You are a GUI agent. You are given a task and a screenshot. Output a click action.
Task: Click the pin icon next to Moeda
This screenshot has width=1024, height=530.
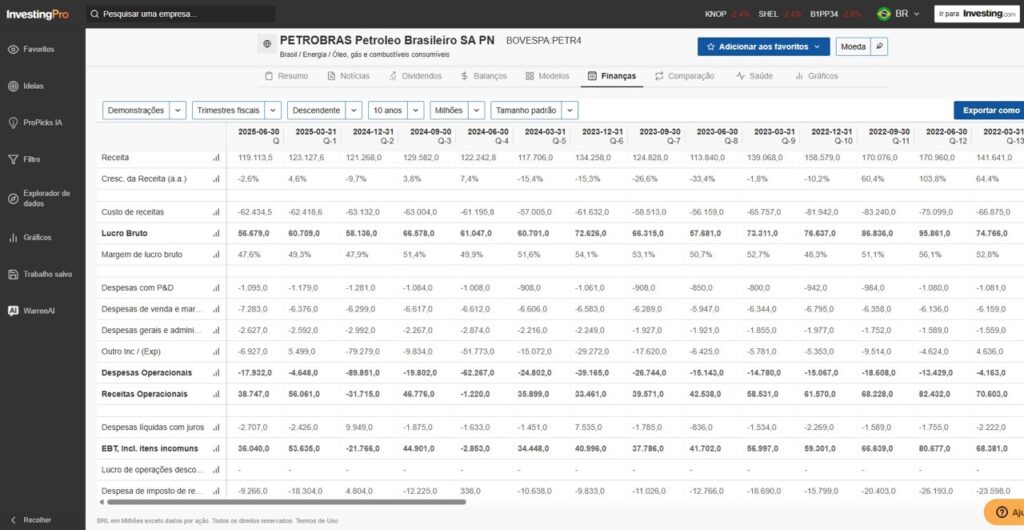pyautogui.click(x=880, y=46)
